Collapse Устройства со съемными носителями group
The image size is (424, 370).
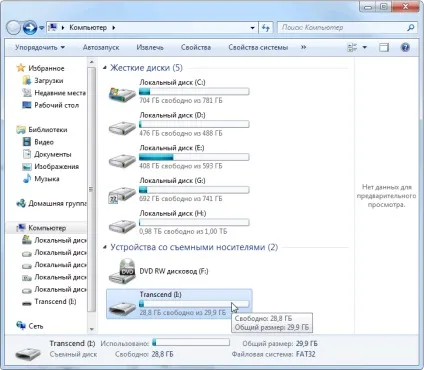click(105, 247)
